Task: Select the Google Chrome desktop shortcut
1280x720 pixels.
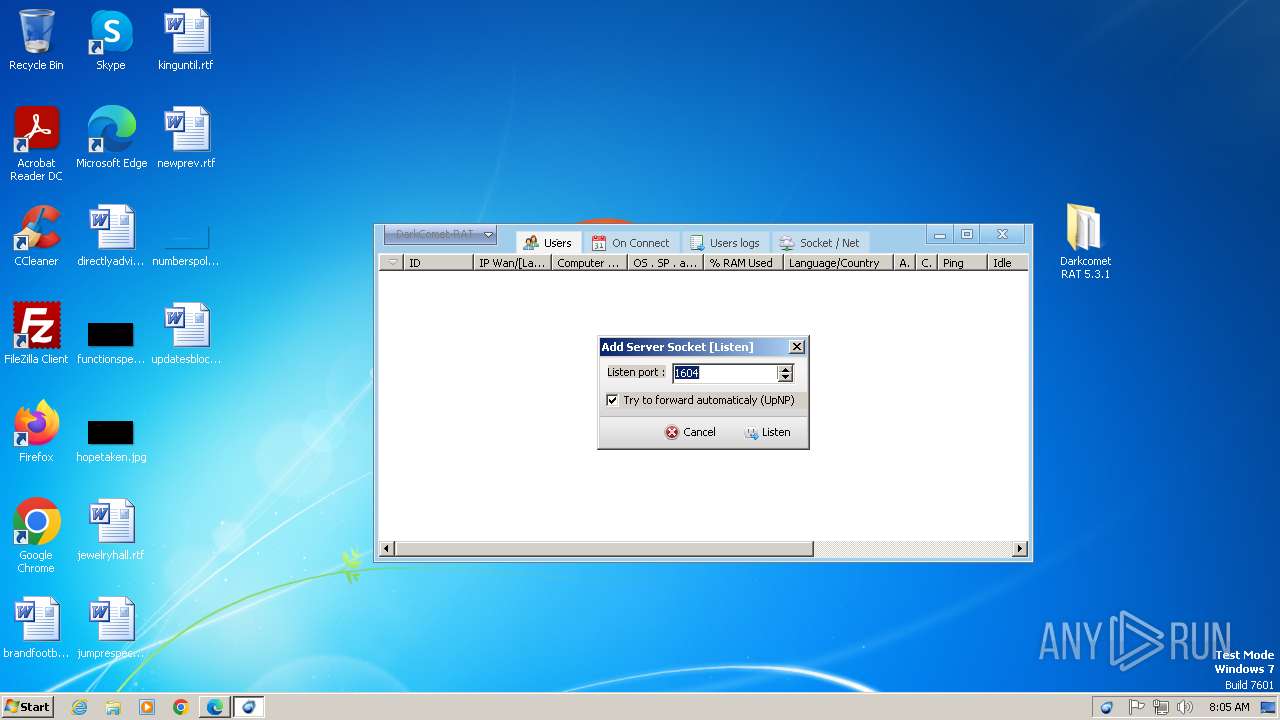Action: pos(36,536)
